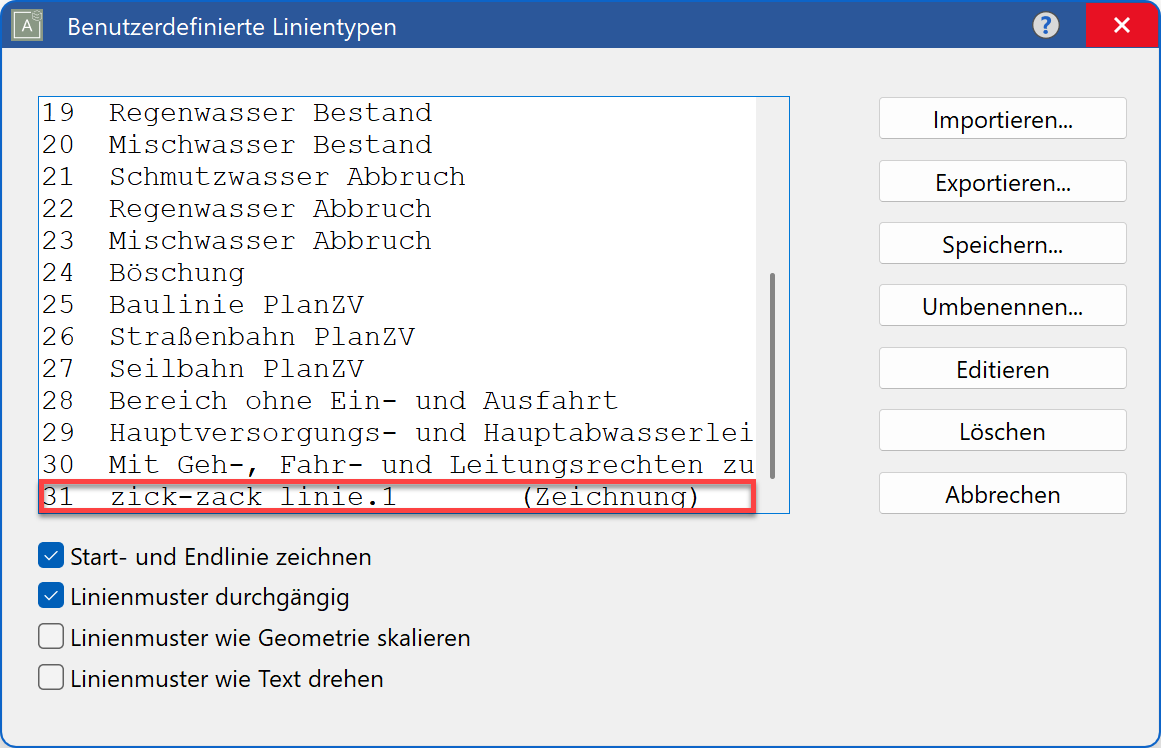Click the Exportieren button
Screen dimensions: 1161x748
[x=1001, y=180]
